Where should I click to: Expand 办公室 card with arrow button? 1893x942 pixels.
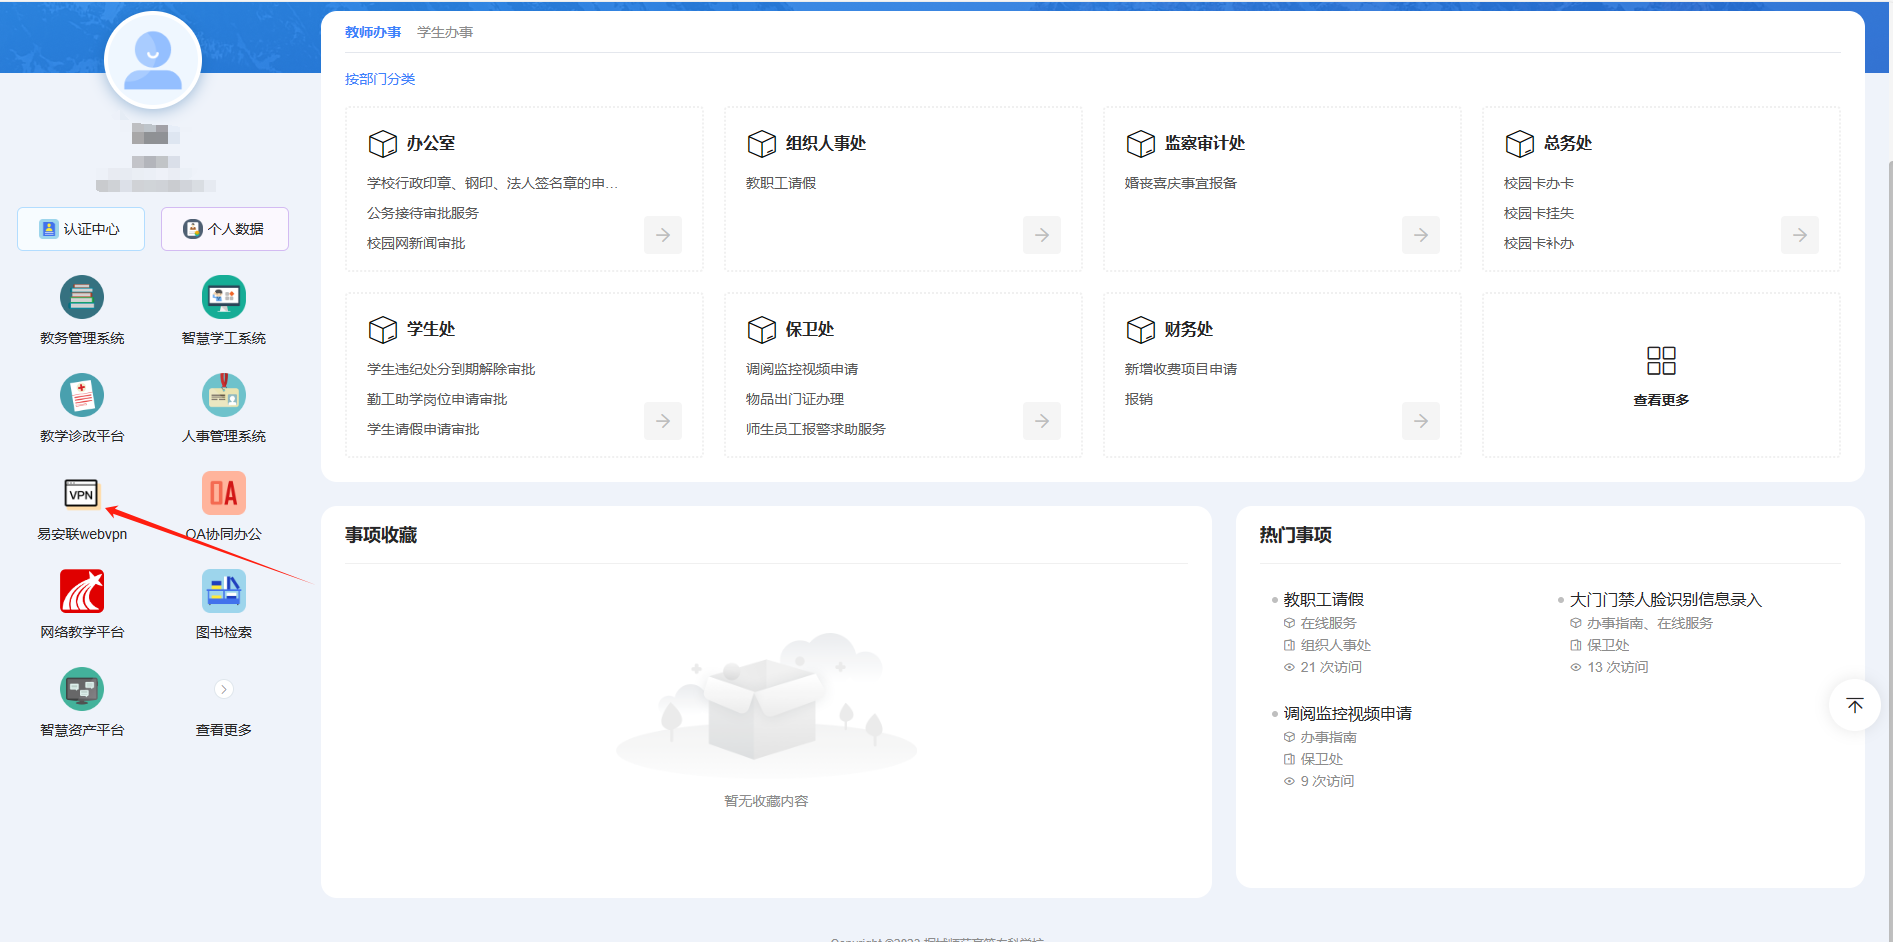[x=662, y=235]
